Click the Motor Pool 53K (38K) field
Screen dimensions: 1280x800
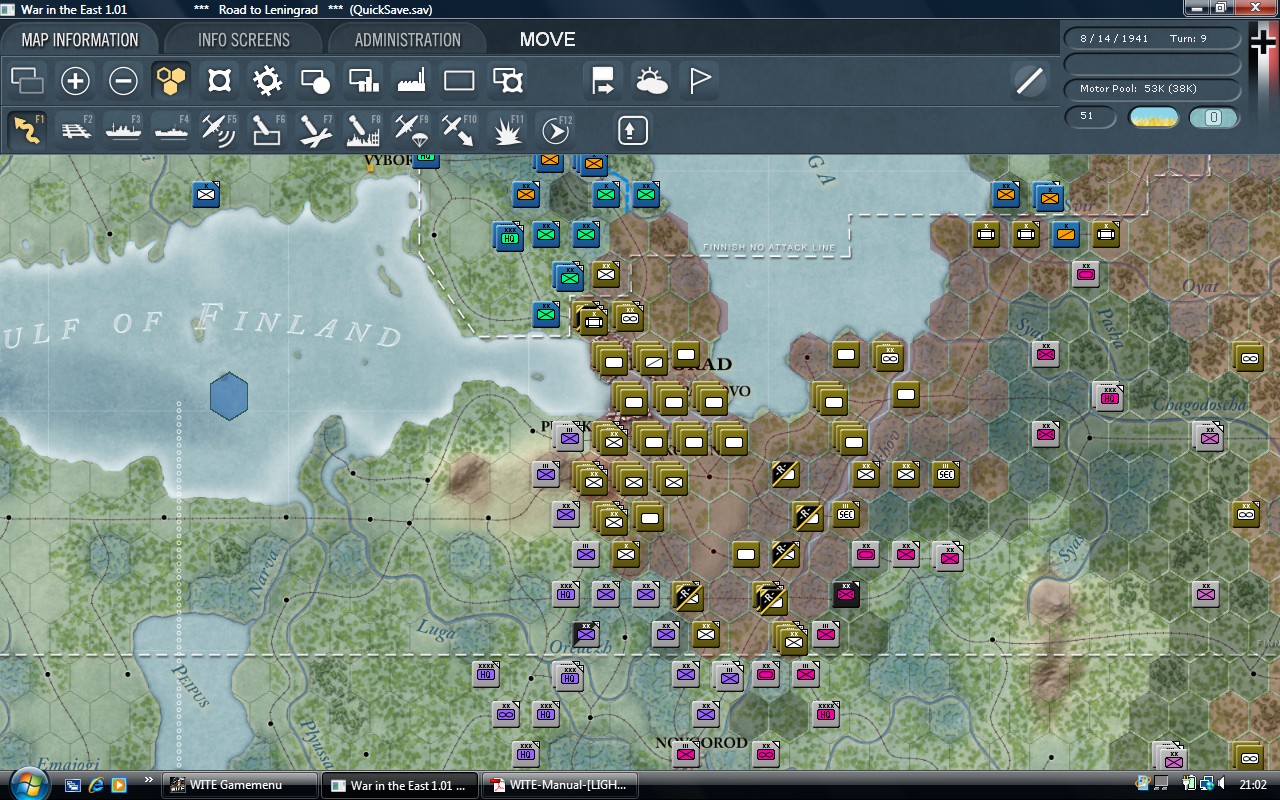1151,89
